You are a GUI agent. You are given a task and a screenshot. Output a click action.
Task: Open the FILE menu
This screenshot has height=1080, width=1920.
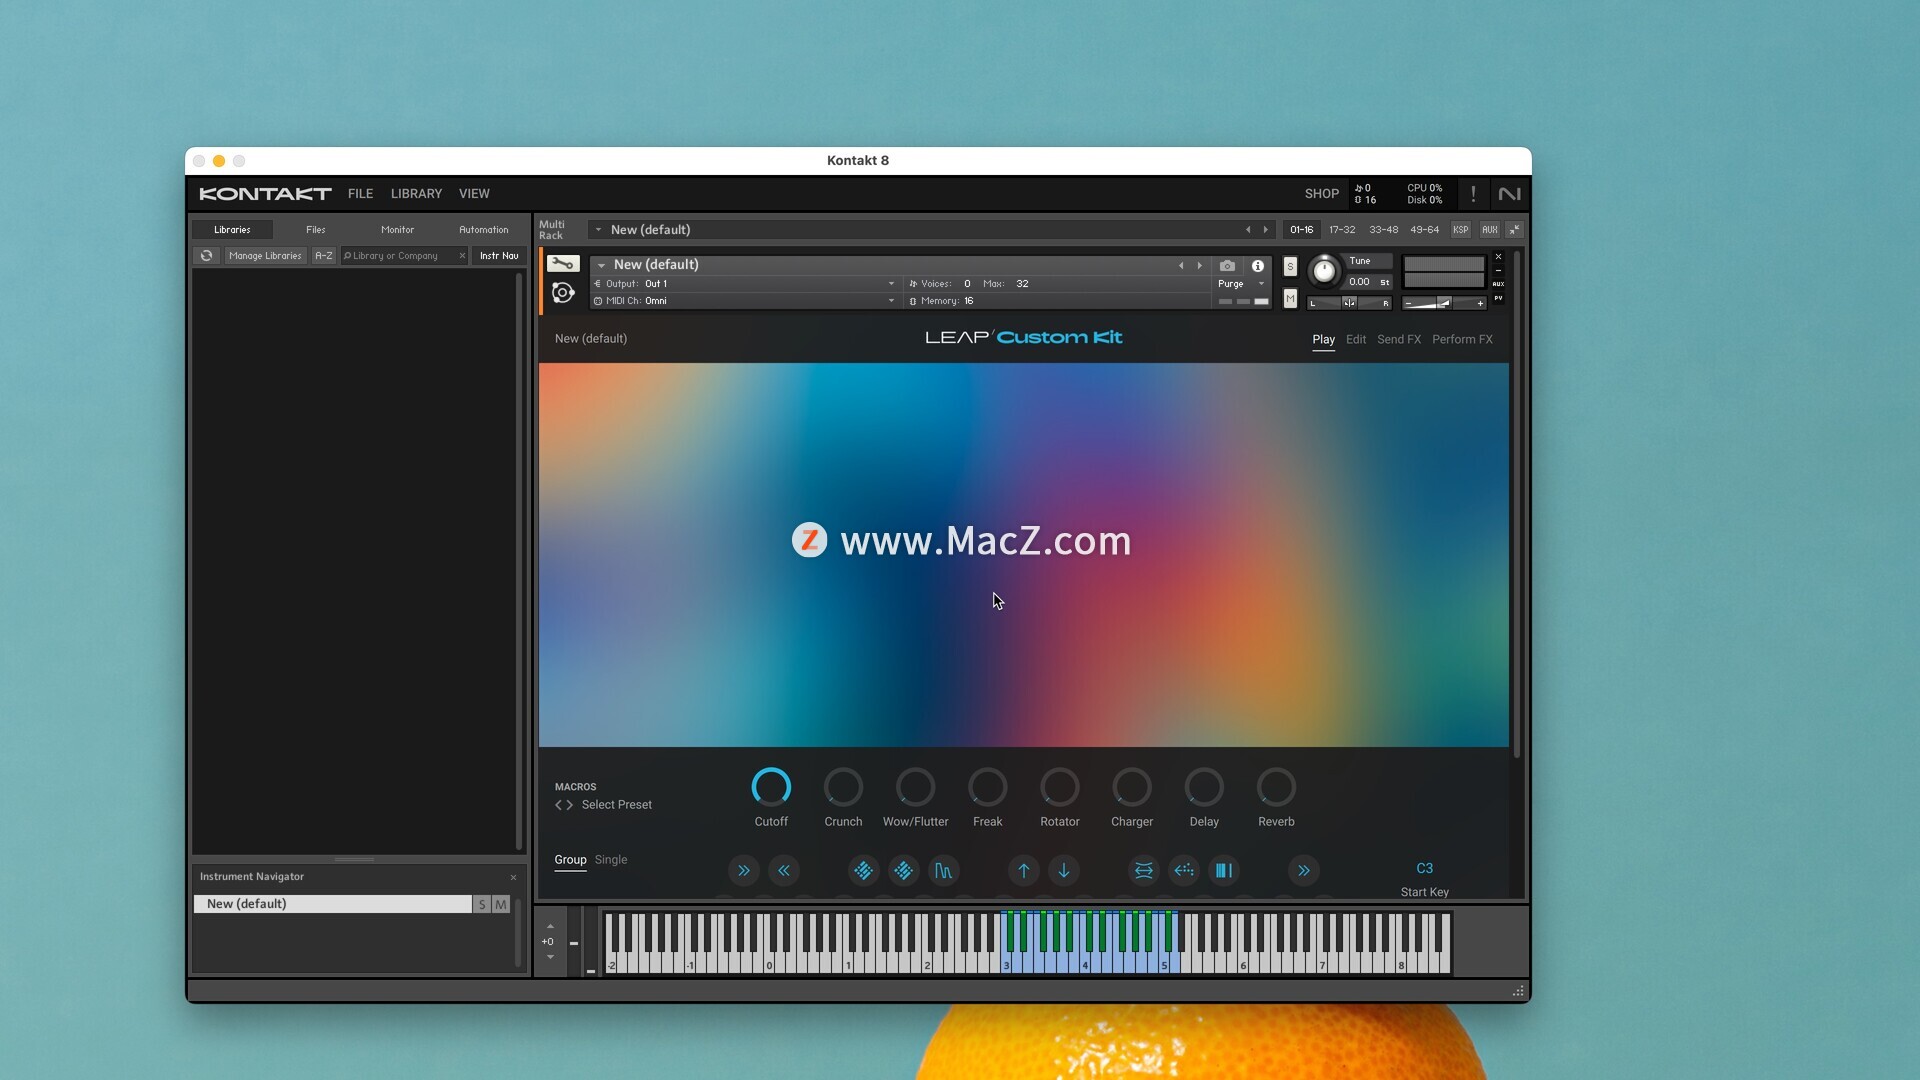[x=360, y=194]
